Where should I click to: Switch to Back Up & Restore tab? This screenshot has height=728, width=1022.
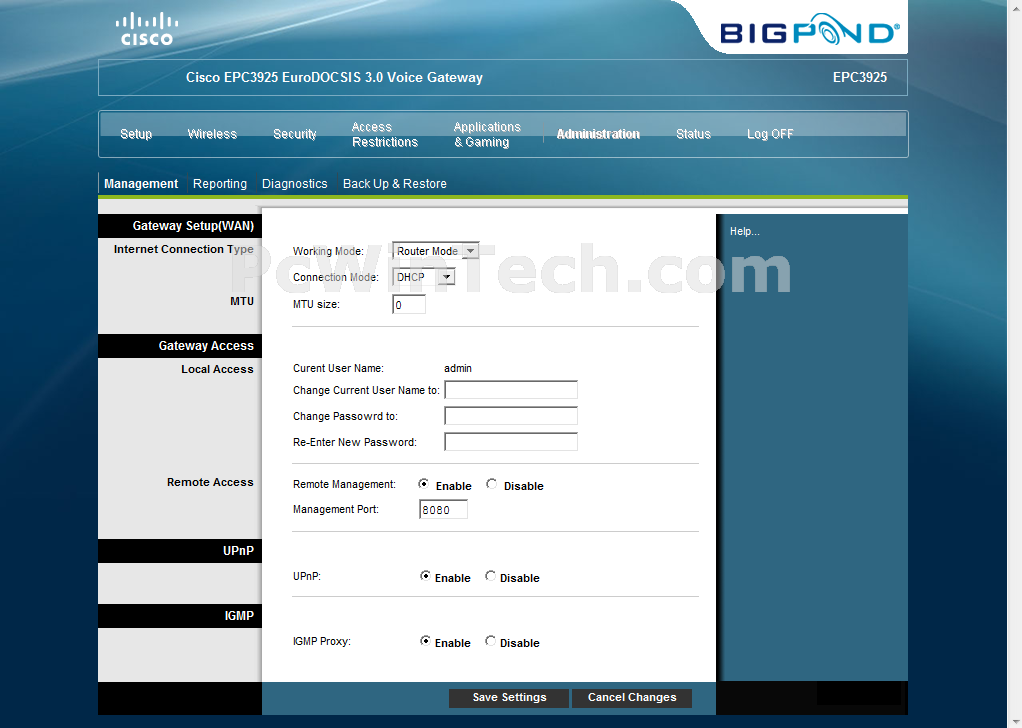[394, 184]
